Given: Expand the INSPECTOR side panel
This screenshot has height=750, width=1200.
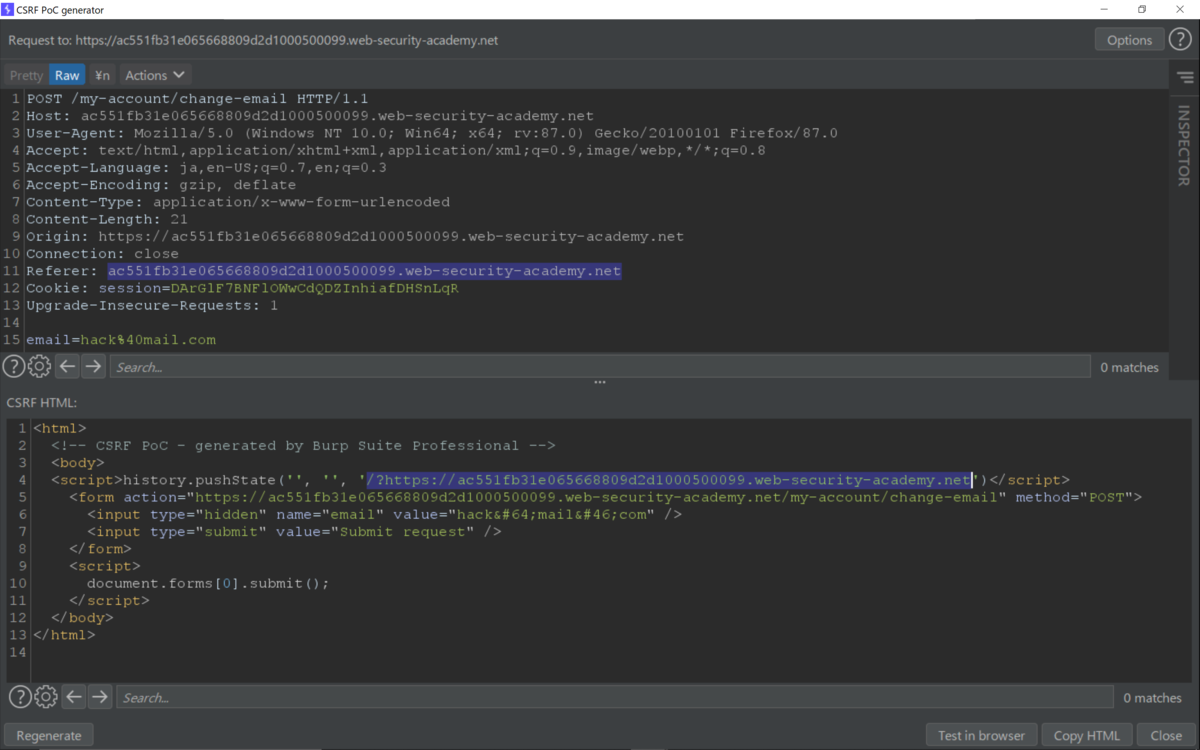Looking at the screenshot, I should pos(1184,146).
